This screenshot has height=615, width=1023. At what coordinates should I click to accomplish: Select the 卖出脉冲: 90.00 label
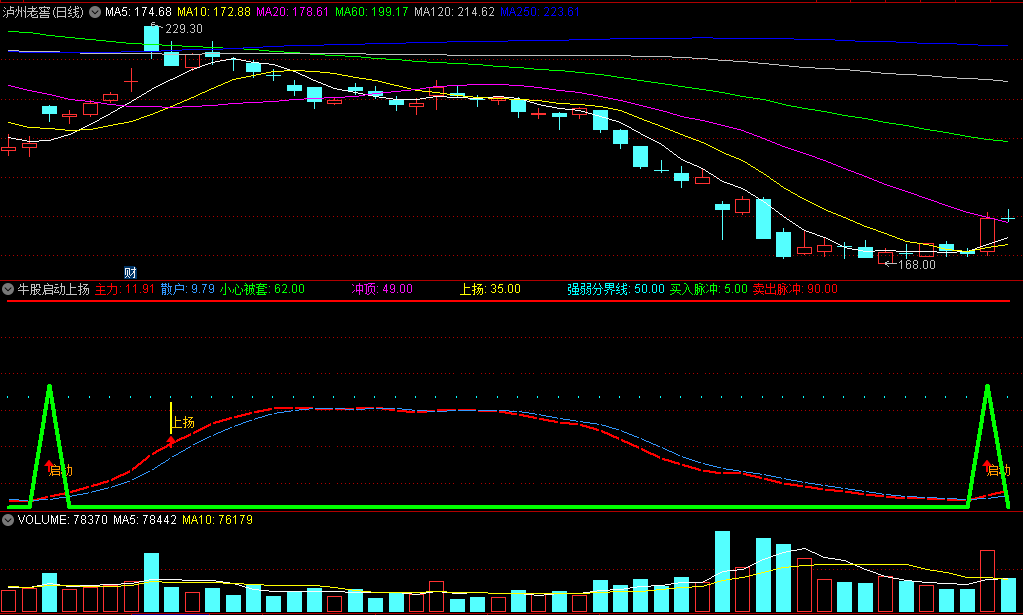795,289
